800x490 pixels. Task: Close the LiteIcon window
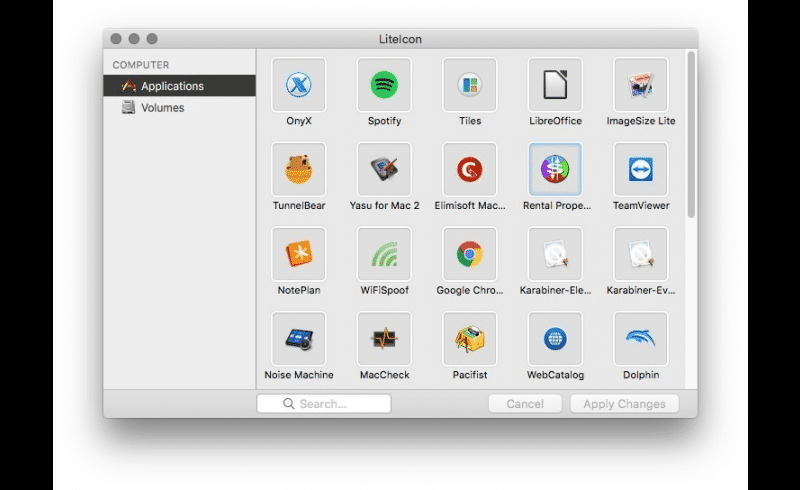(116, 39)
